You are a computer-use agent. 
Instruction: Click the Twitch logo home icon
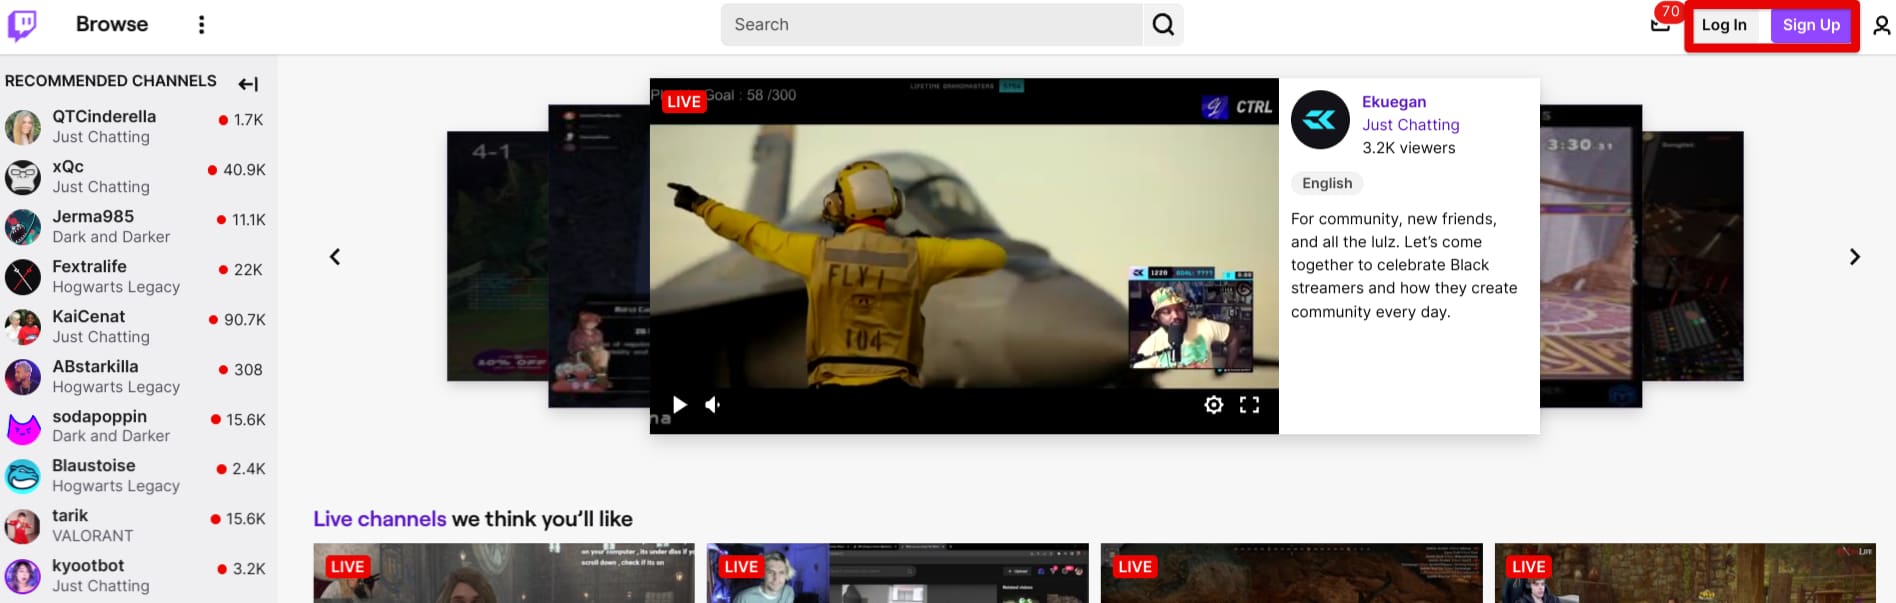22,25
